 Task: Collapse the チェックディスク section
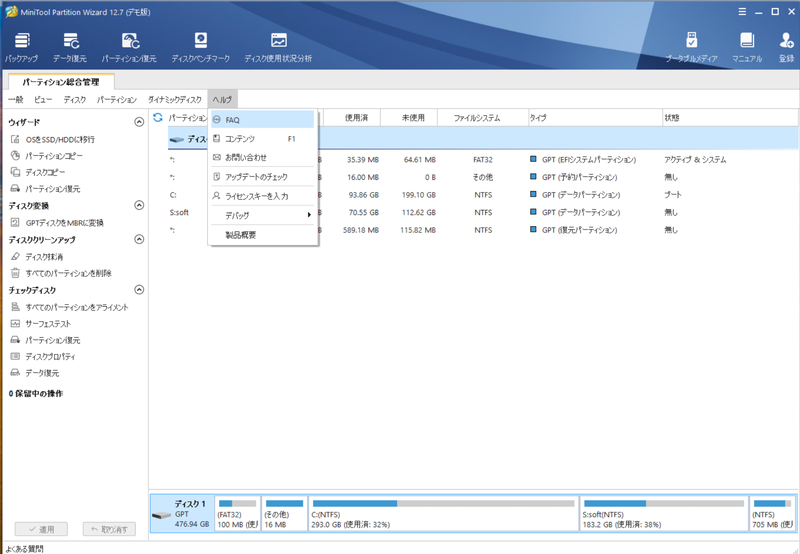point(139,290)
